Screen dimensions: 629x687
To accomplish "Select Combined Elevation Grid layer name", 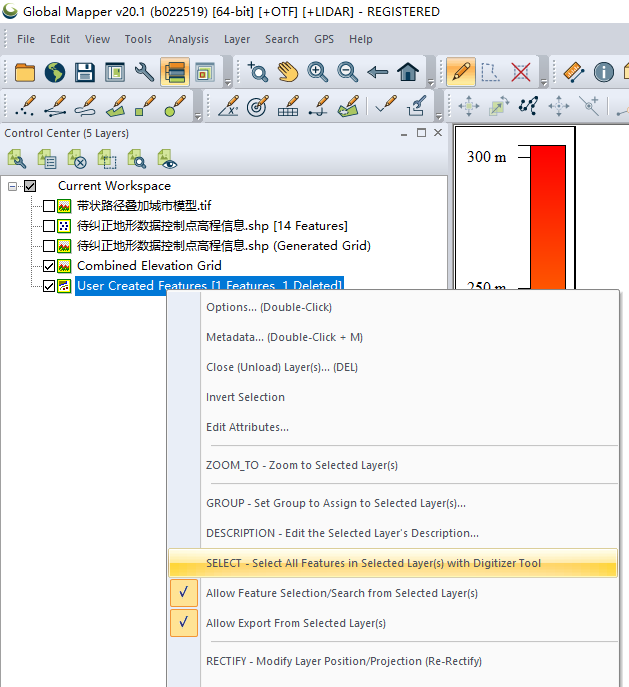I will coord(149,266).
